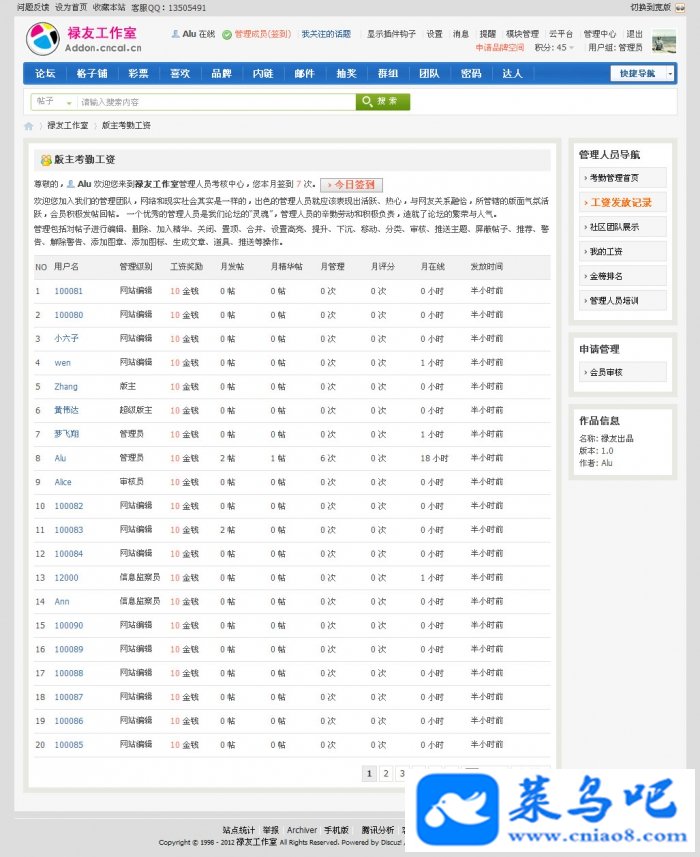
Task: Open the 抽奖 navigation tab
Action: [x=346, y=73]
